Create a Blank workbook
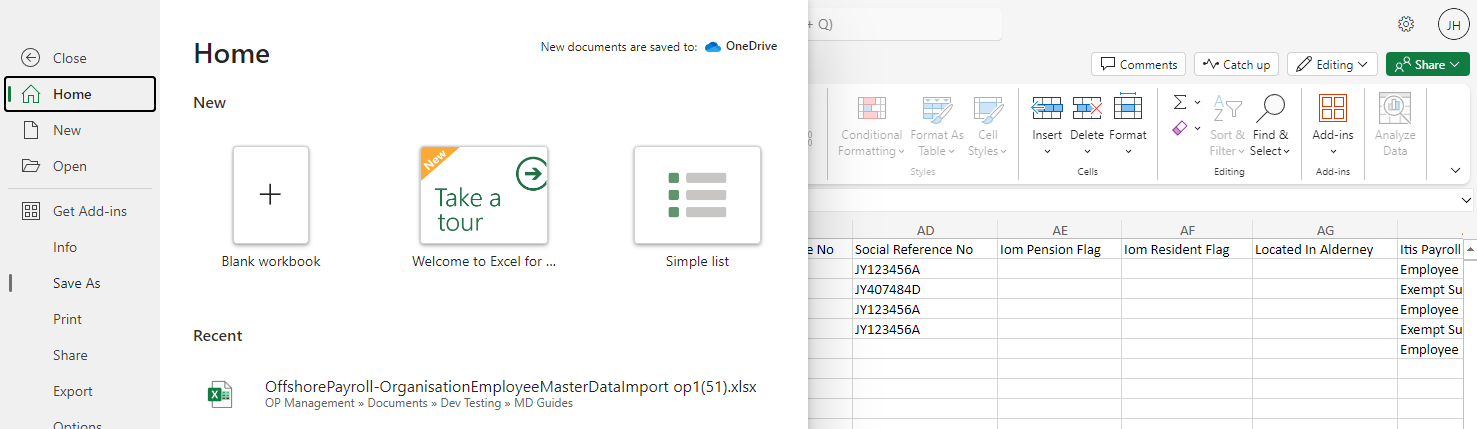The image size is (1477, 429). pos(271,195)
